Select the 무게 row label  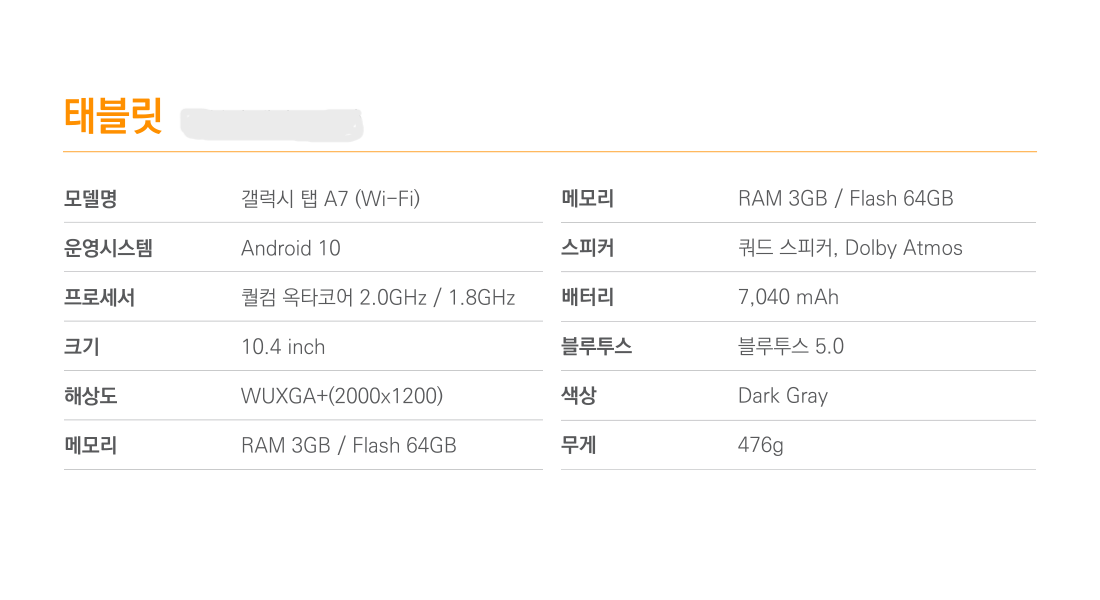(x=579, y=445)
